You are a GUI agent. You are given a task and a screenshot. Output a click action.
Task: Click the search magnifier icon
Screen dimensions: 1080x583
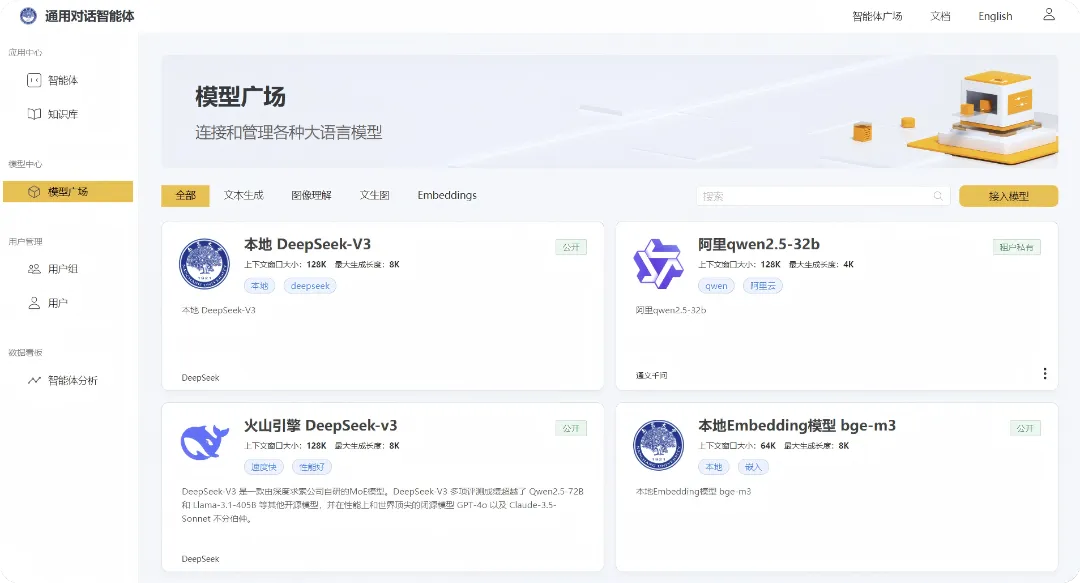(x=937, y=196)
